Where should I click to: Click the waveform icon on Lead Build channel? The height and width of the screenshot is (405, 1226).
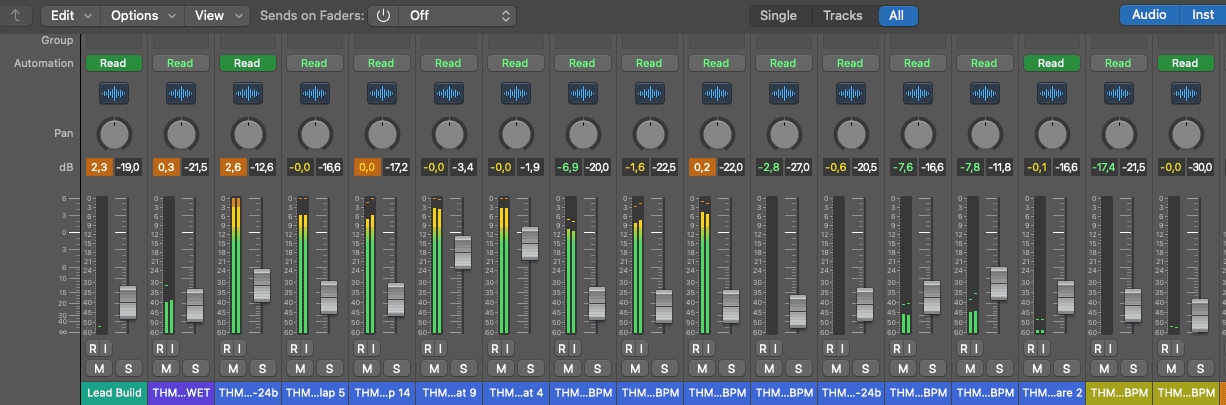[x=113, y=94]
